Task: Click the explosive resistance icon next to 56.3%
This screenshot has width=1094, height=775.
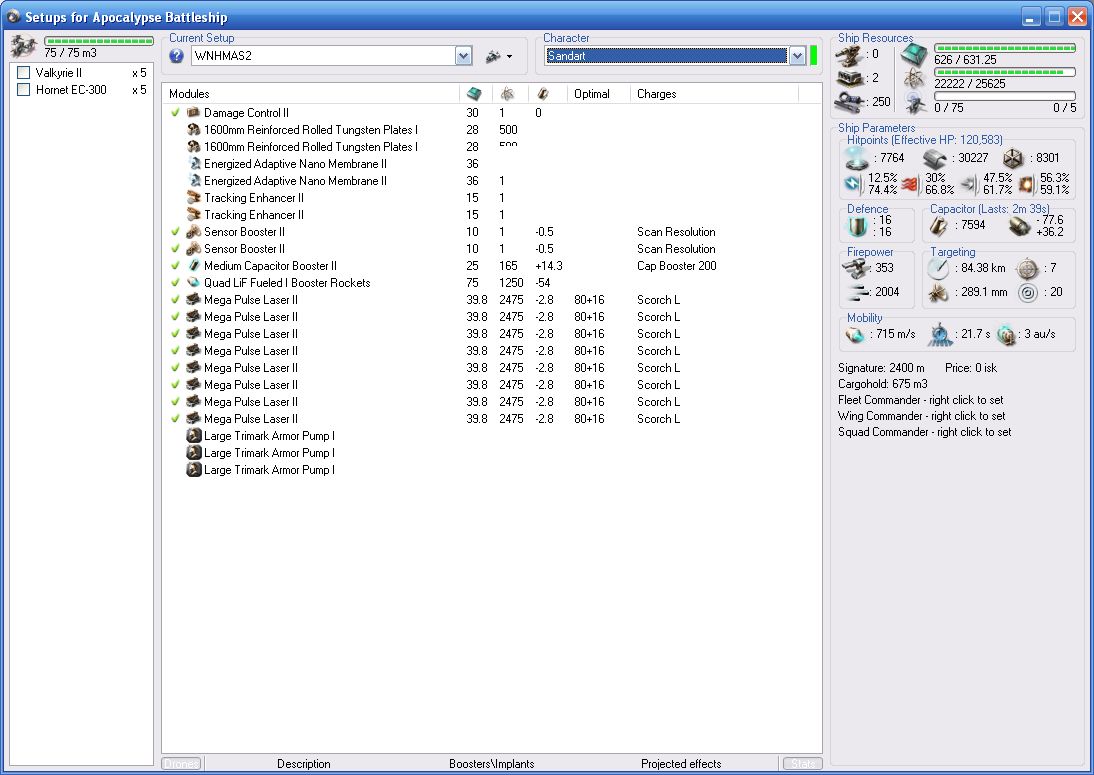Action: (1026, 184)
